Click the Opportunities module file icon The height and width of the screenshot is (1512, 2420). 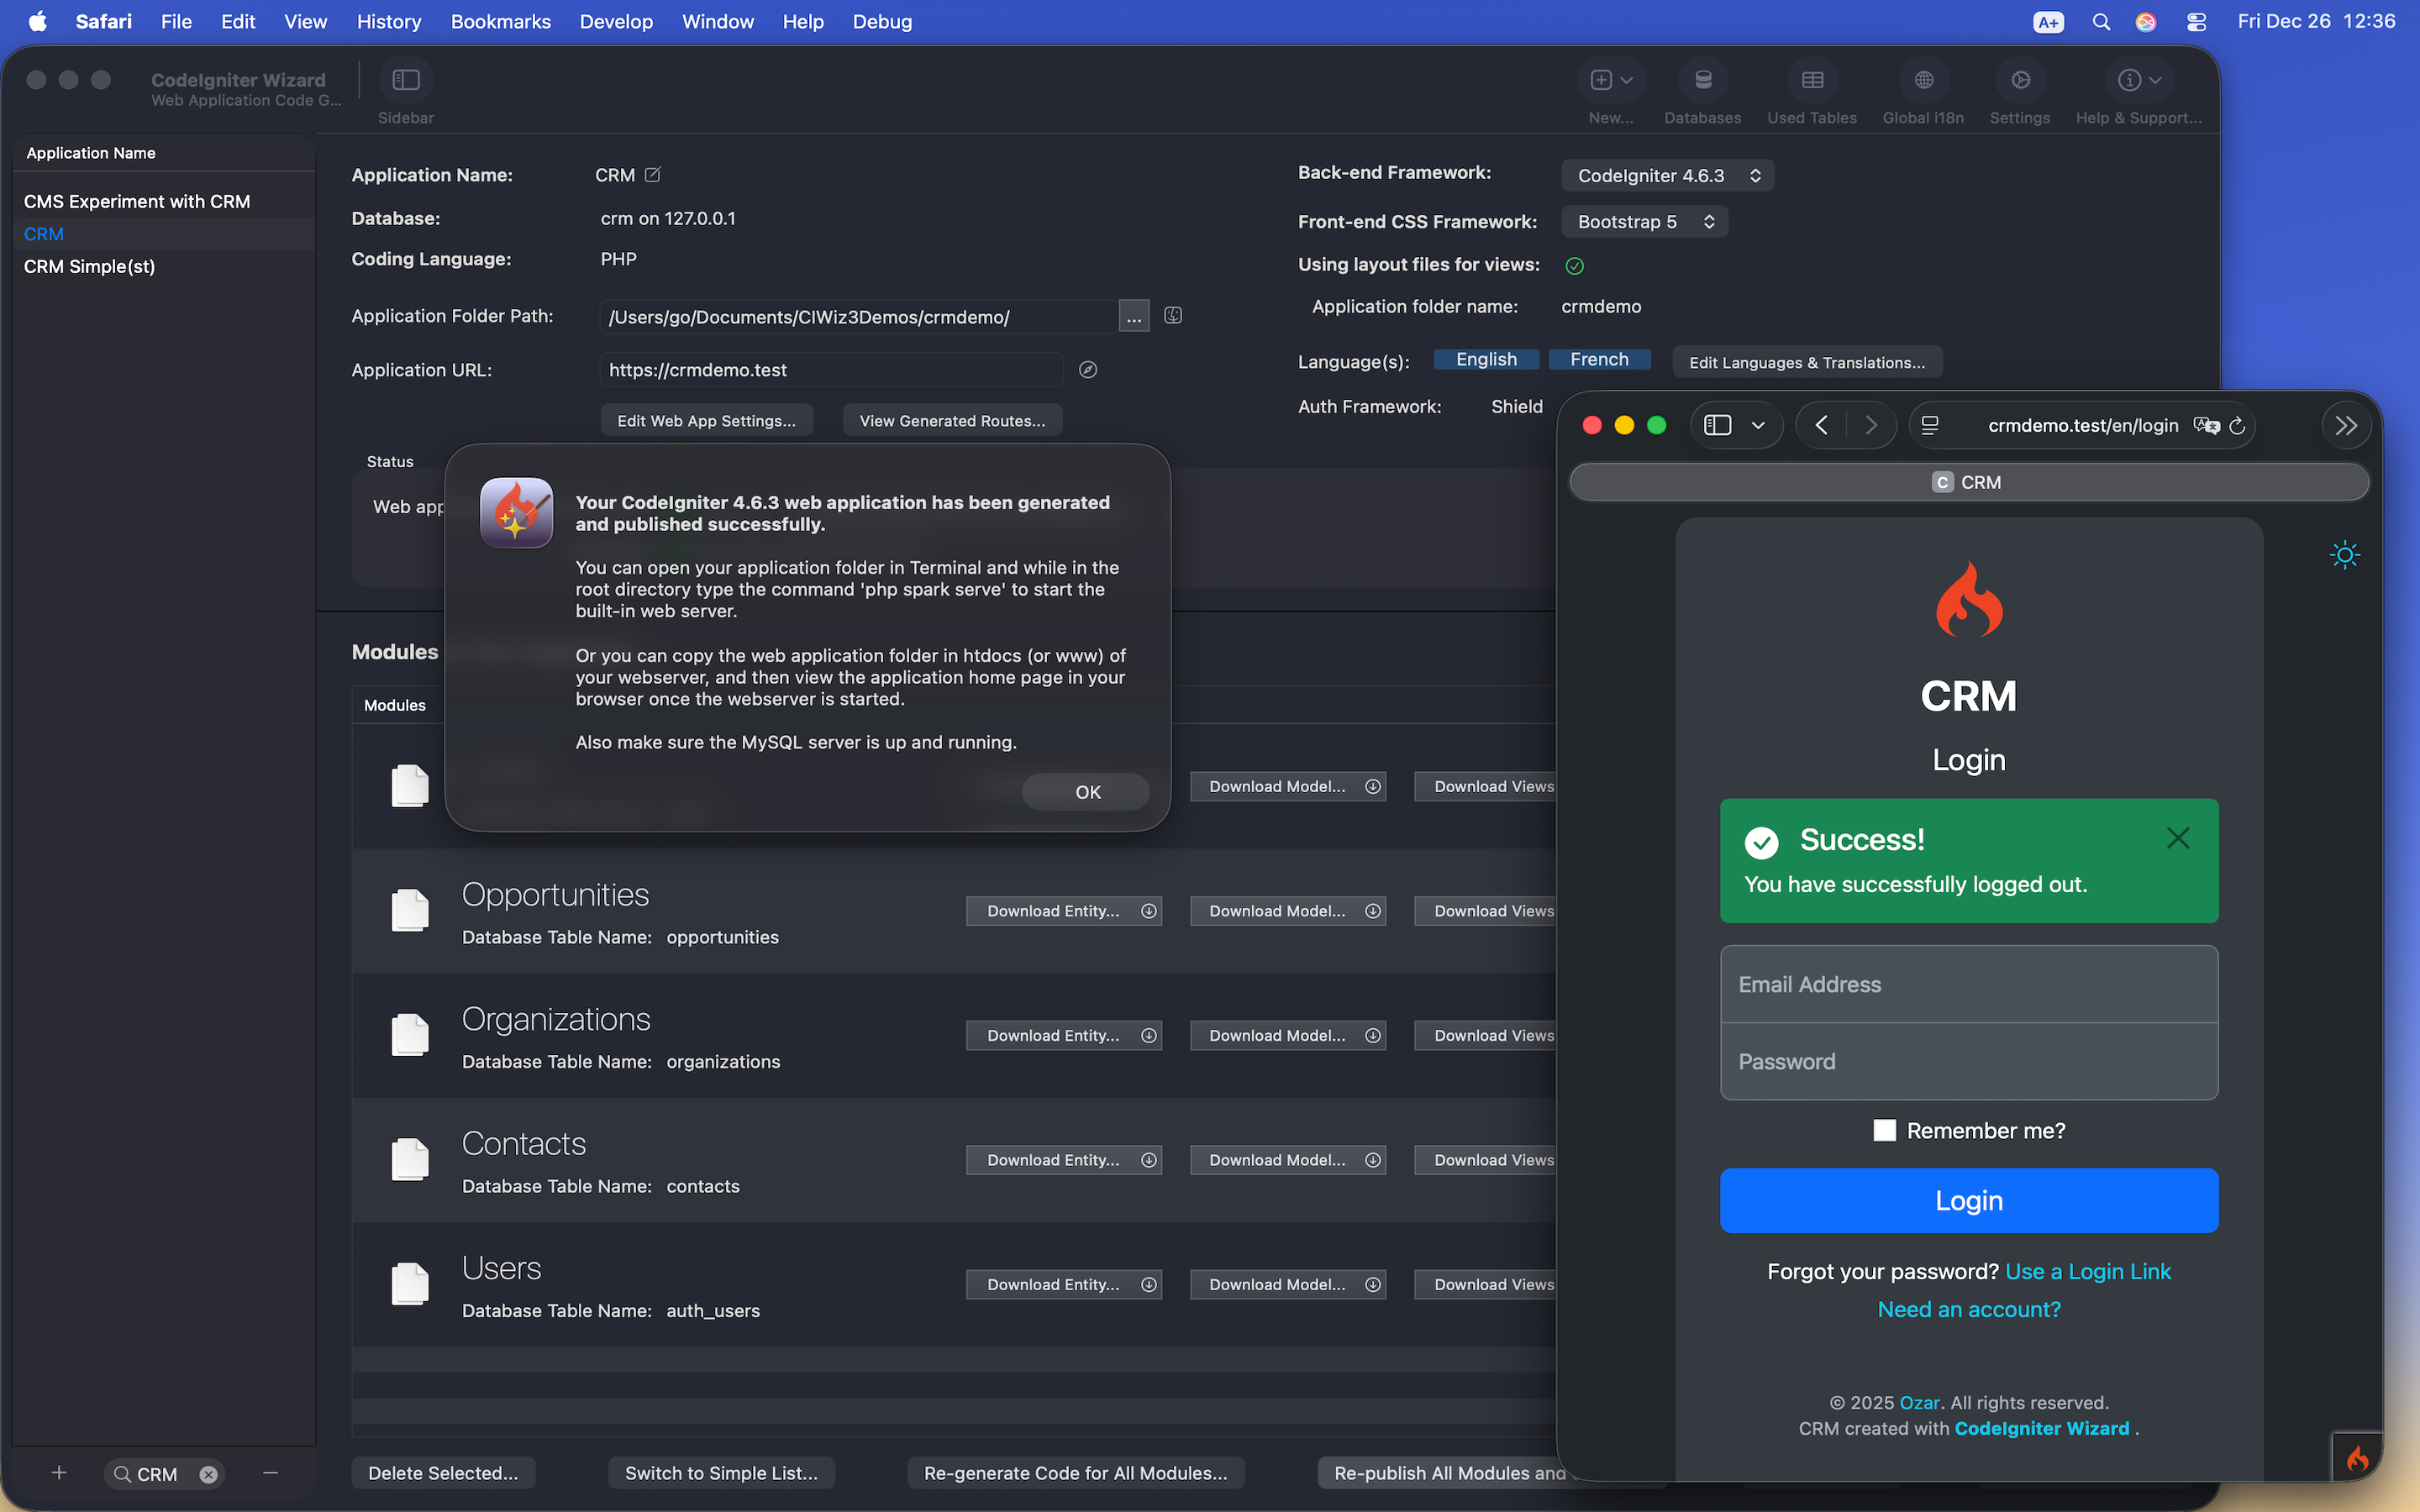click(x=410, y=910)
